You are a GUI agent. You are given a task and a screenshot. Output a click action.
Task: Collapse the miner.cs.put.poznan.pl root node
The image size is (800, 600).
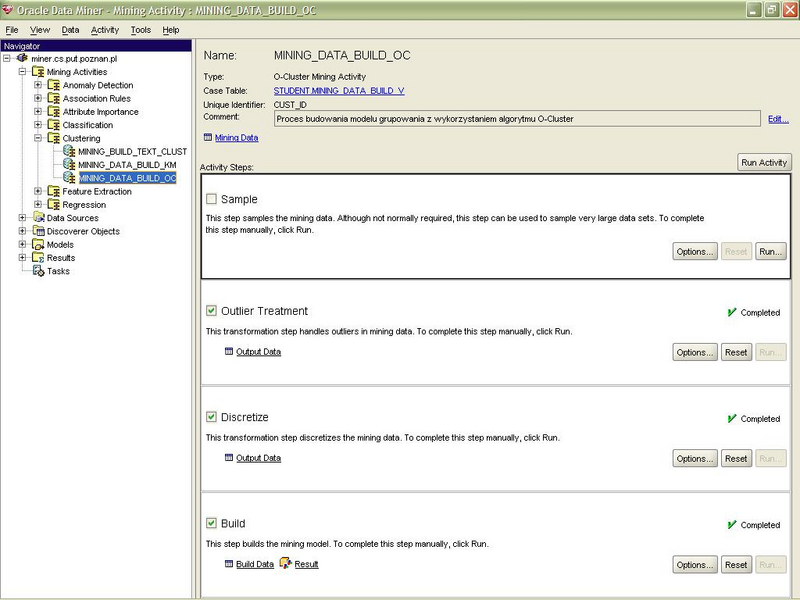pos(7,58)
